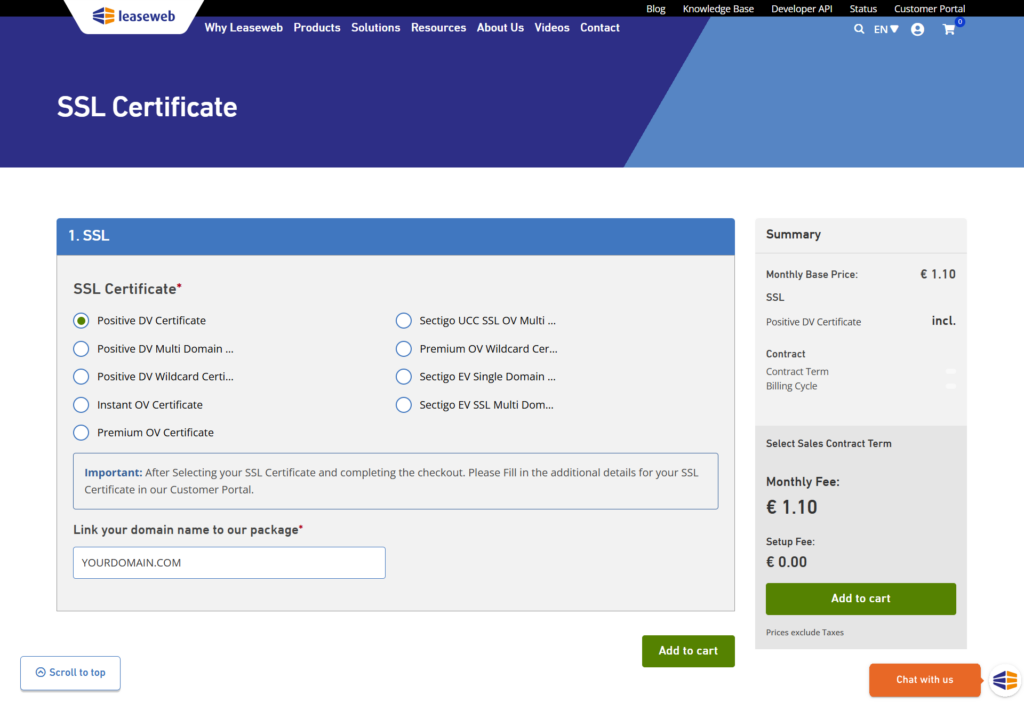Select Sectigo EV Single Domain option
1024x710 pixels.
[x=404, y=377]
